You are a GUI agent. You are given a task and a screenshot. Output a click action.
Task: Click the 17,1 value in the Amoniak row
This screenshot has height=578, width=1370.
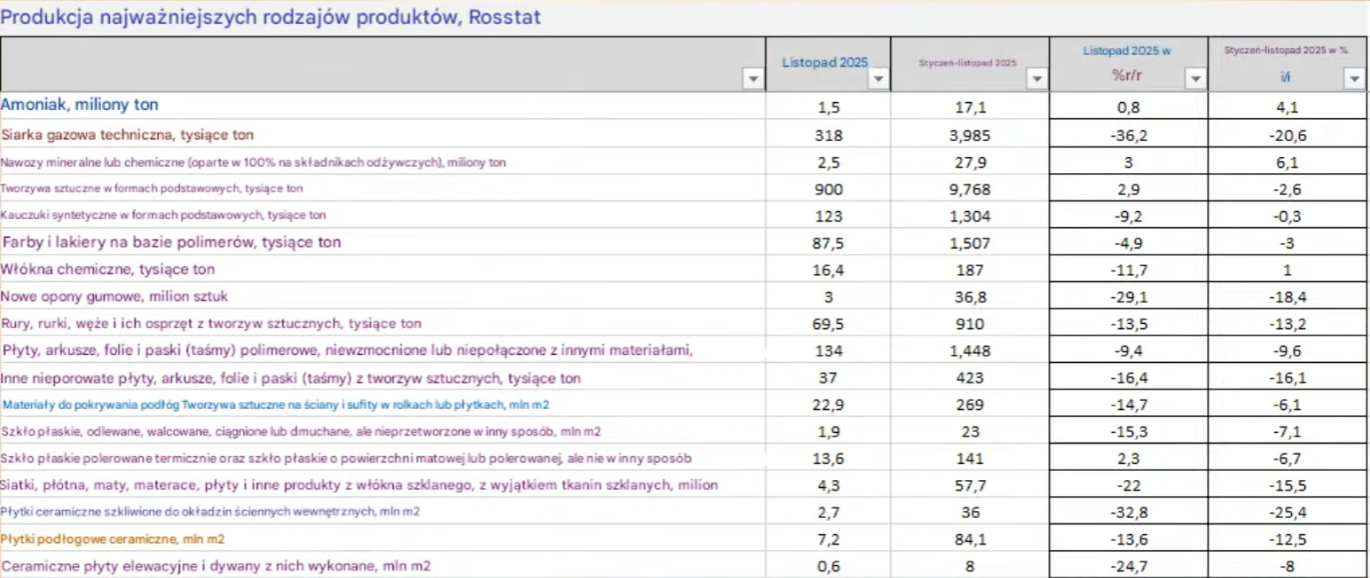[969, 107]
